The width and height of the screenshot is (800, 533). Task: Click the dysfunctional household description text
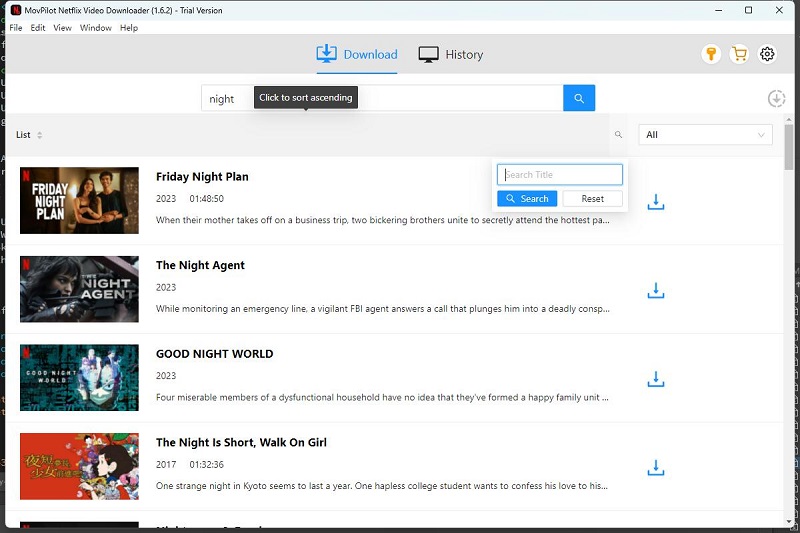382,397
